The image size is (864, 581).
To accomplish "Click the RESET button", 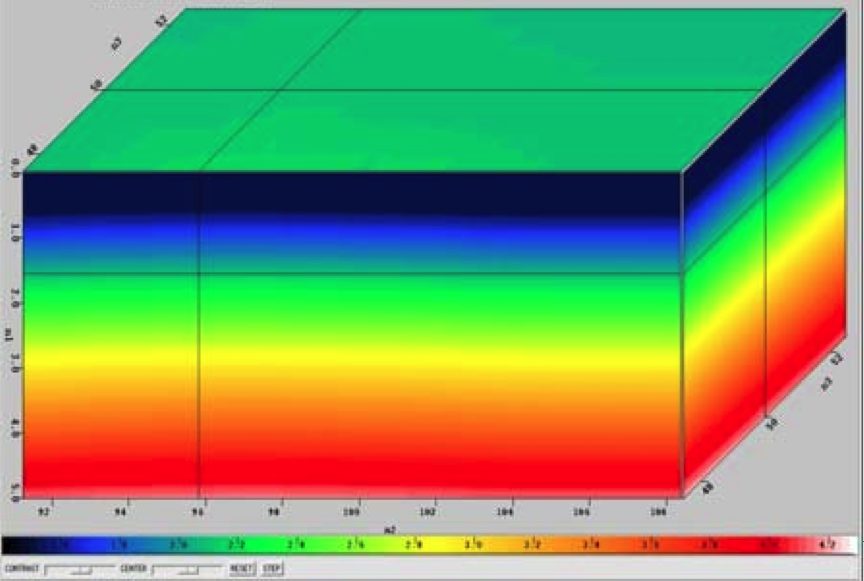I will click(241, 569).
